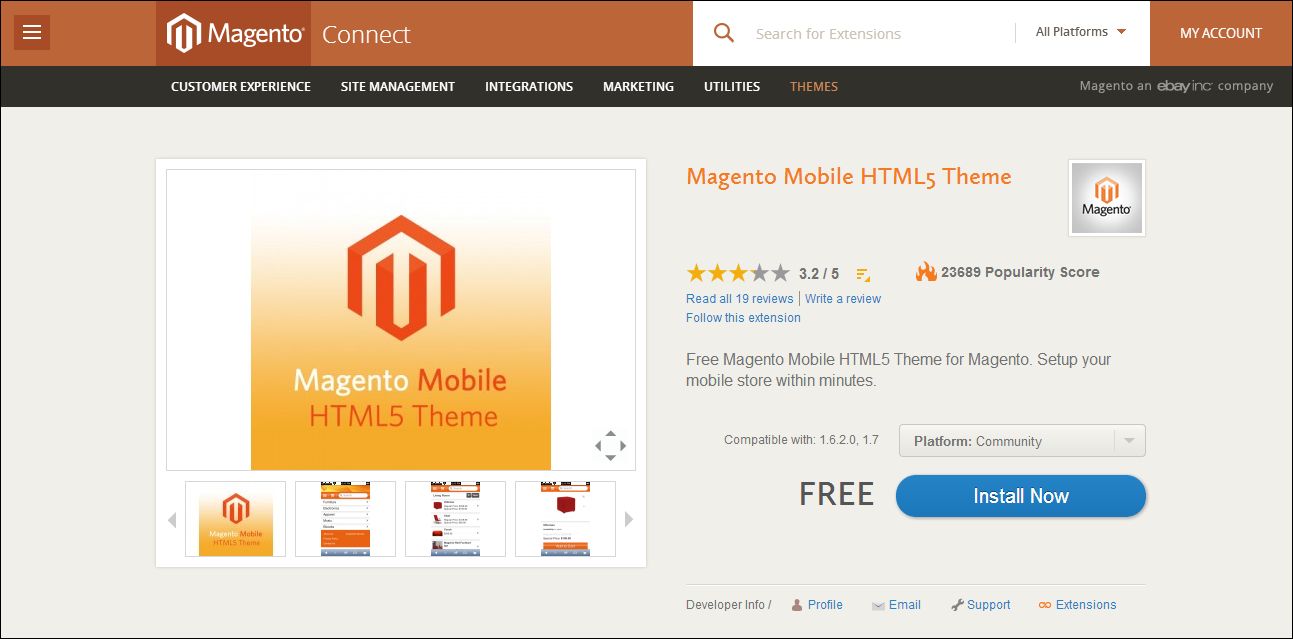Open Customer Experience menu
This screenshot has width=1293, height=639.
coord(241,87)
